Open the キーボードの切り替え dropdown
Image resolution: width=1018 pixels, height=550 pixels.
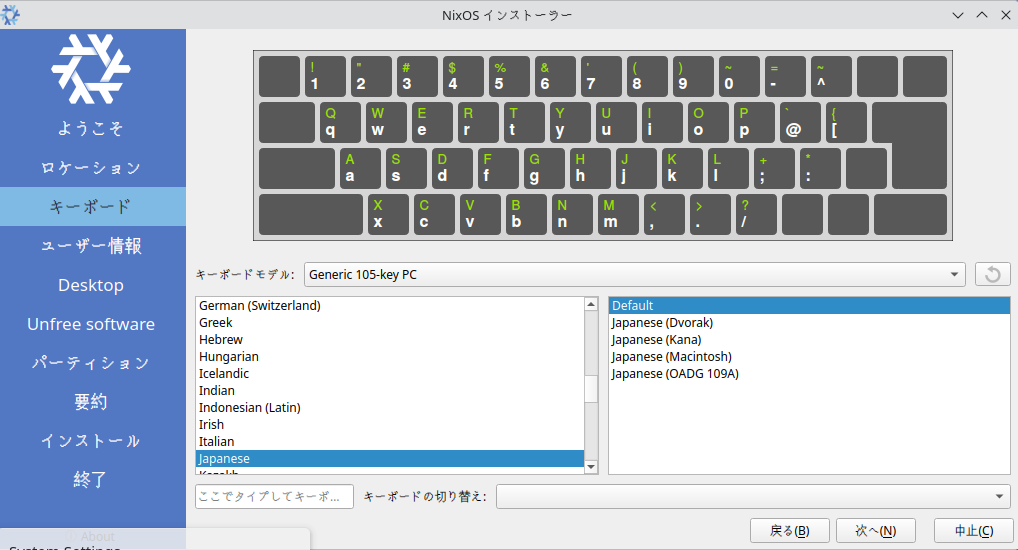tap(753, 496)
